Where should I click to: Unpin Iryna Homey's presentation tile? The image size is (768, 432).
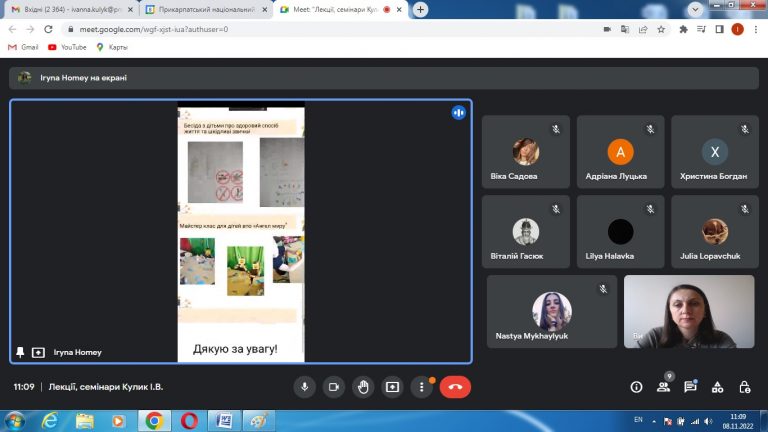pyautogui.click(x=20, y=352)
